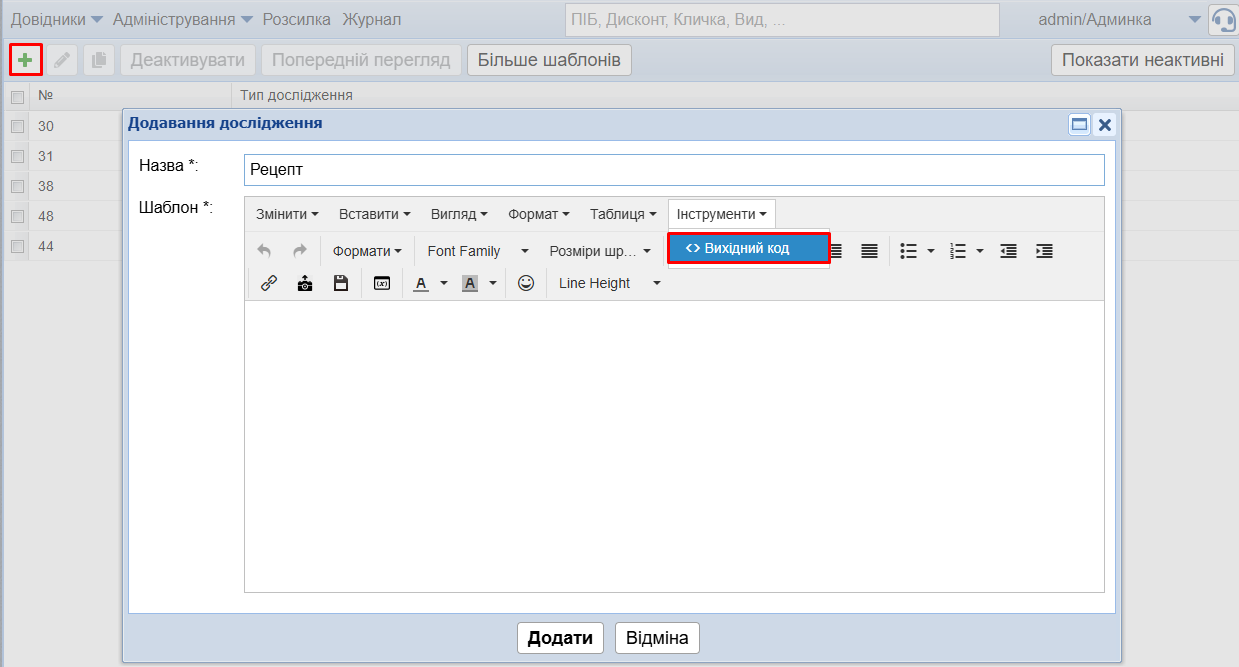Open the Таблиця menu

[x=623, y=214]
